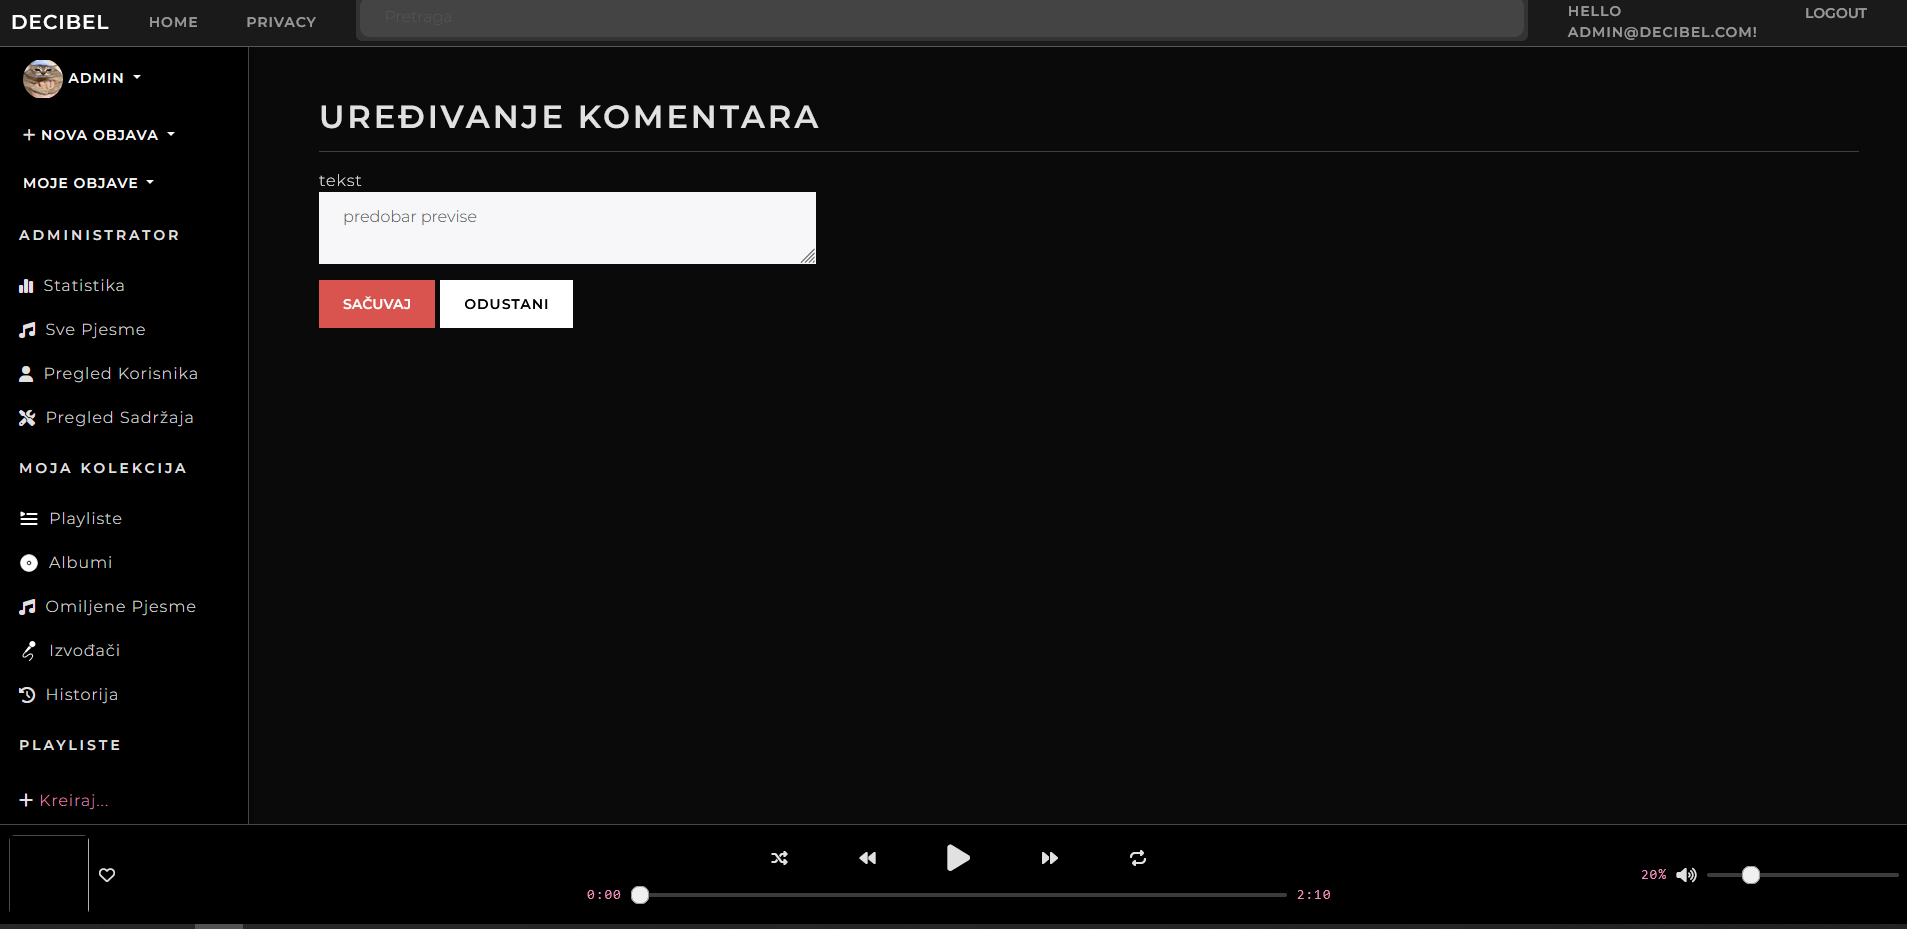Expand the ADMIN user dropdown
This screenshot has height=929, width=1907.
pyautogui.click(x=104, y=78)
